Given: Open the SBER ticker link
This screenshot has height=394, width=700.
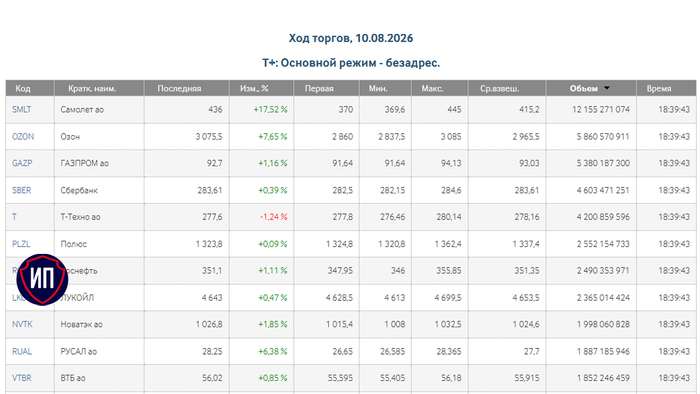Looking at the screenshot, I should click(21, 190).
